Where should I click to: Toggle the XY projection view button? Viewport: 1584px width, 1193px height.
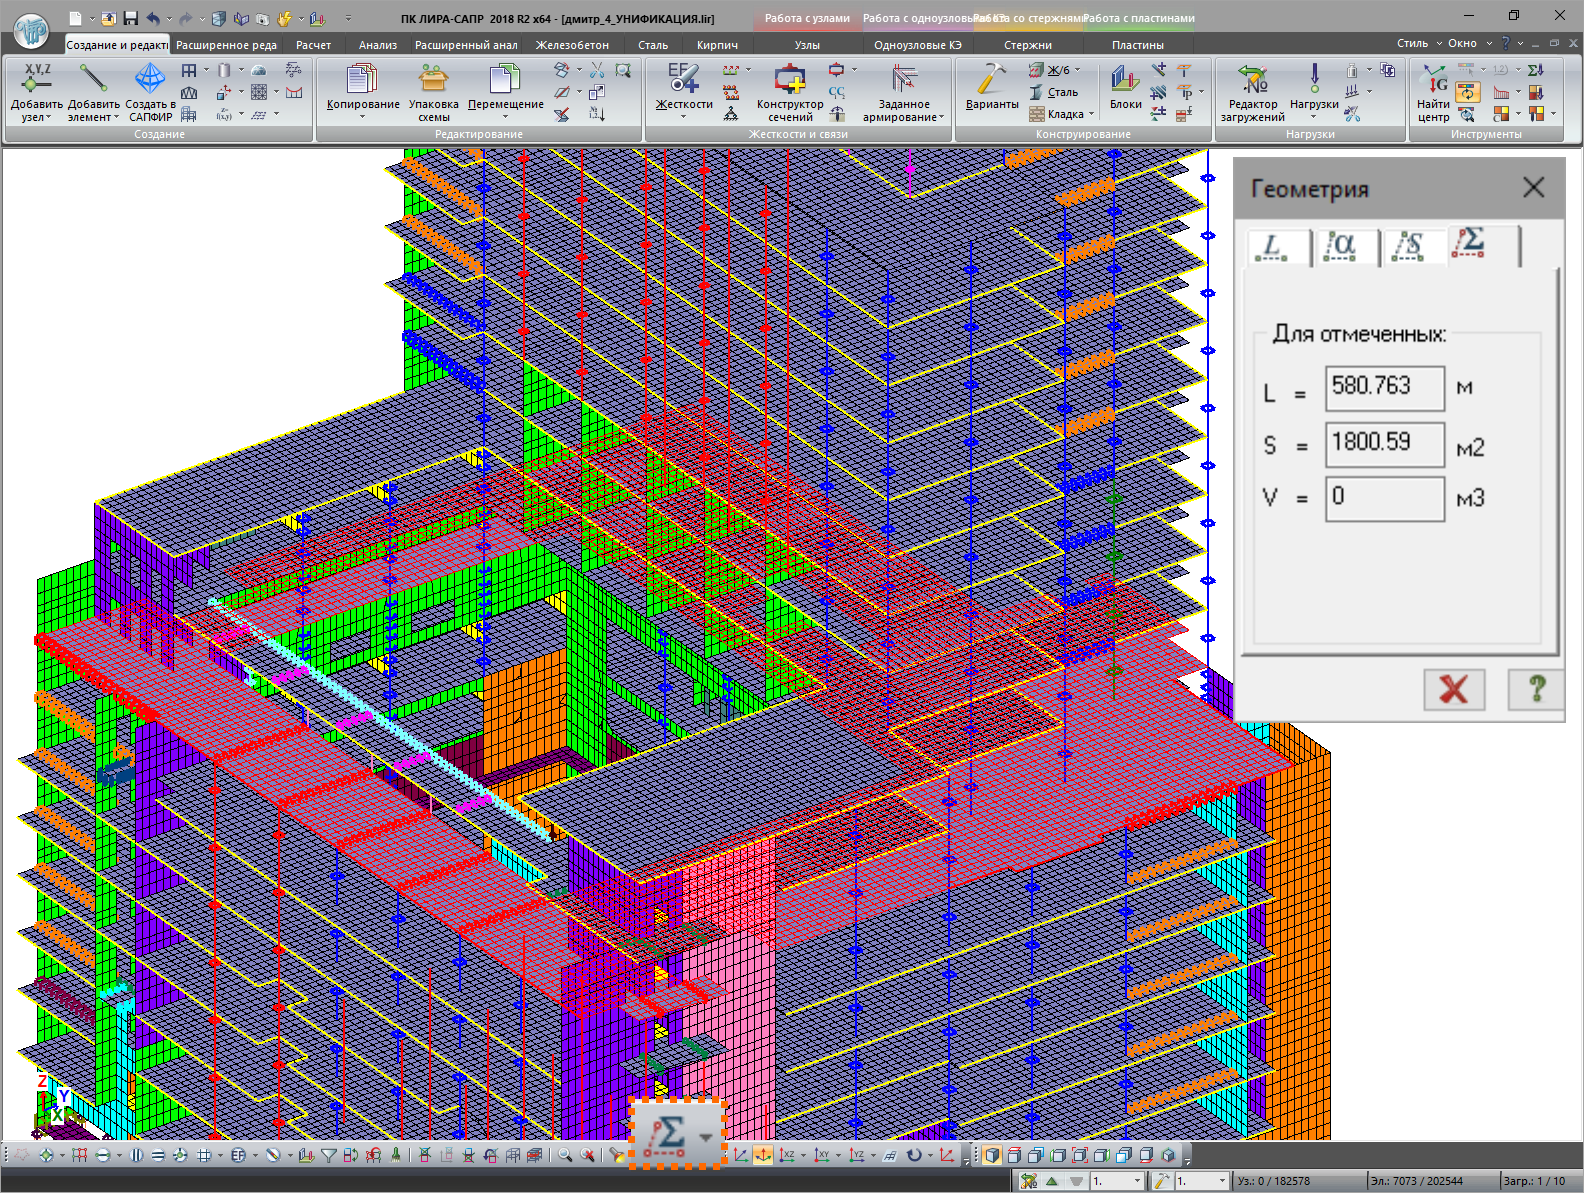(x=821, y=1155)
